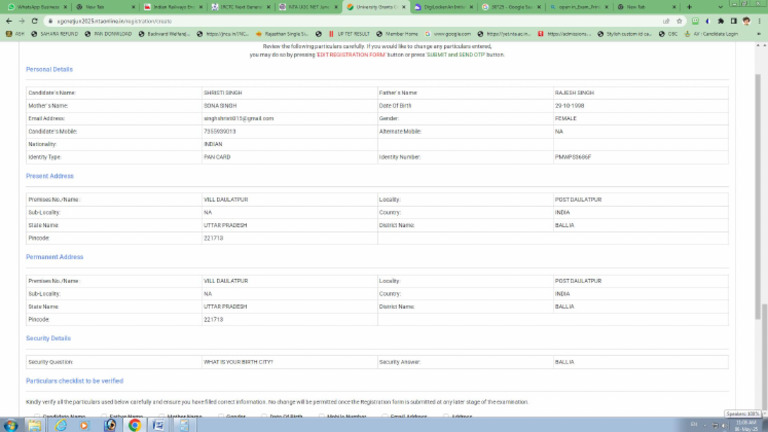Tick the Date Of Birth checkbox
This screenshot has height=432, width=768.
264,416
